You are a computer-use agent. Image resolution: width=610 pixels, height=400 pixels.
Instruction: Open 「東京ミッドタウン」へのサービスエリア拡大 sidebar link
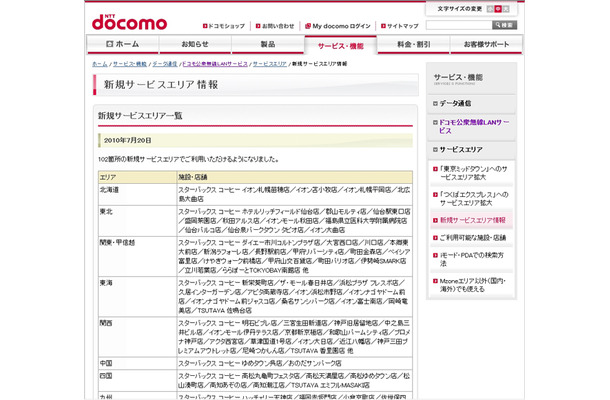coord(473,173)
